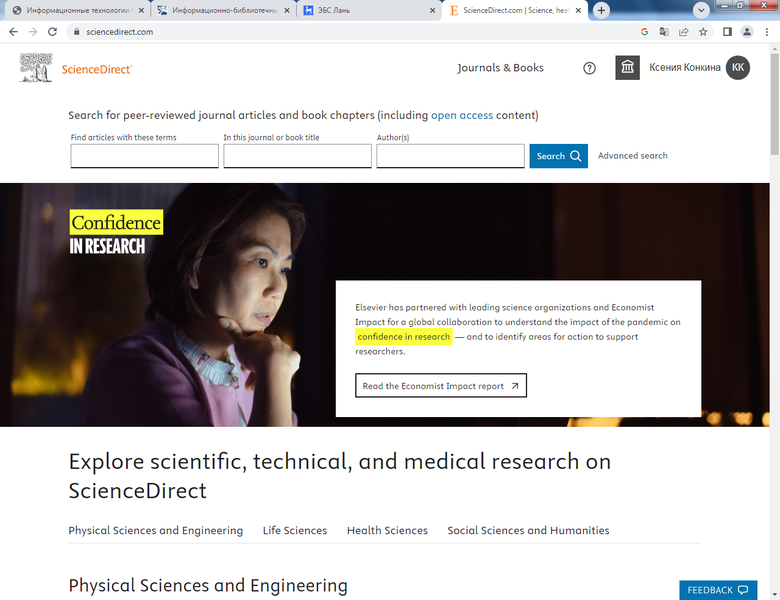
Task: Switch to the Информационно-библиотечный tab
Action: (x=223, y=10)
